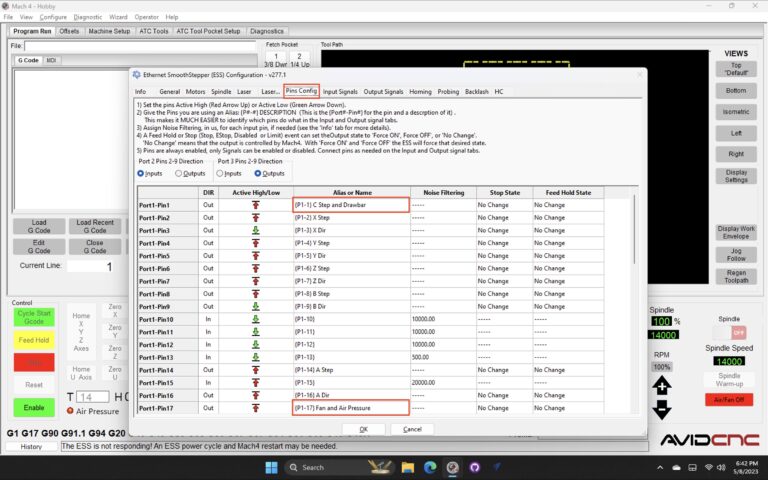Viewport: 768px width, 480px height.
Task: Click the spindle speed 100% override field
Action: (661, 321)
